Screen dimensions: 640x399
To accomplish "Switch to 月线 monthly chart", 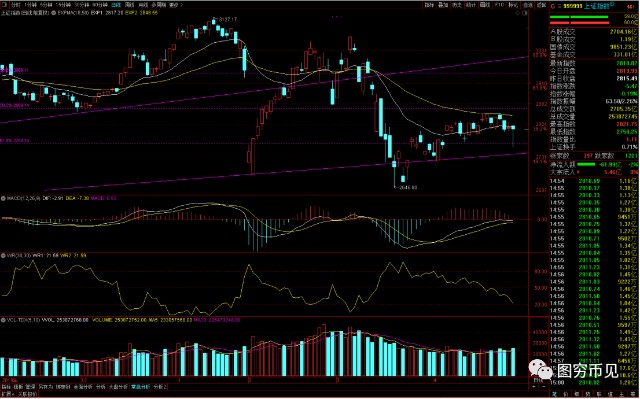I will pyautogui.click(x=143, y=5).
